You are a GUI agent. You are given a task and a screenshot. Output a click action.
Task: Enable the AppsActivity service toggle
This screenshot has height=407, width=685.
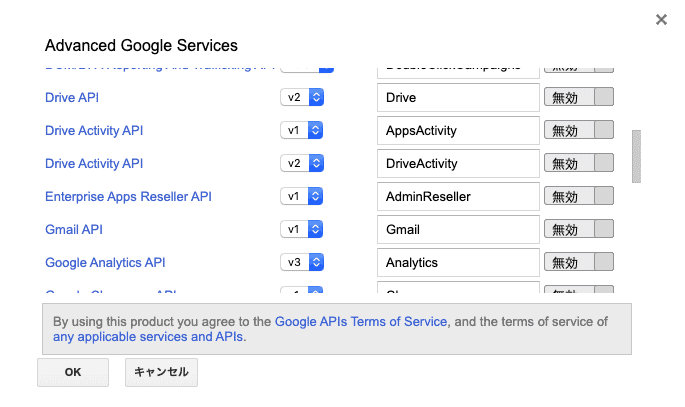click(x=578, y=131)
